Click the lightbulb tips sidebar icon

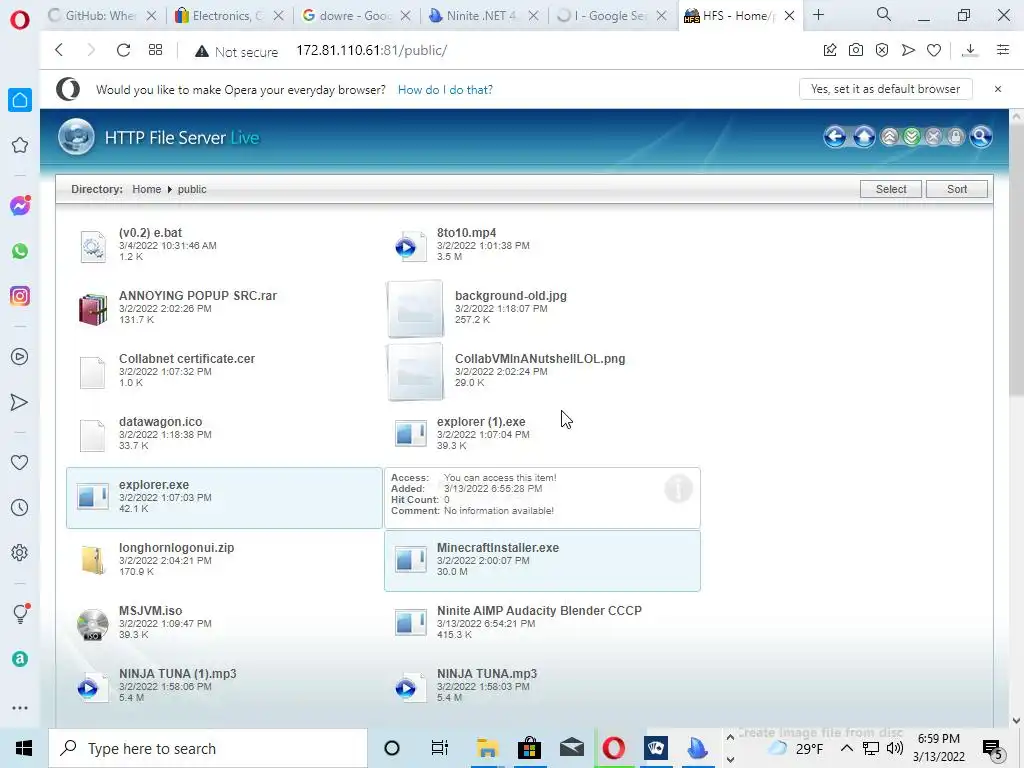pos(20,613)
